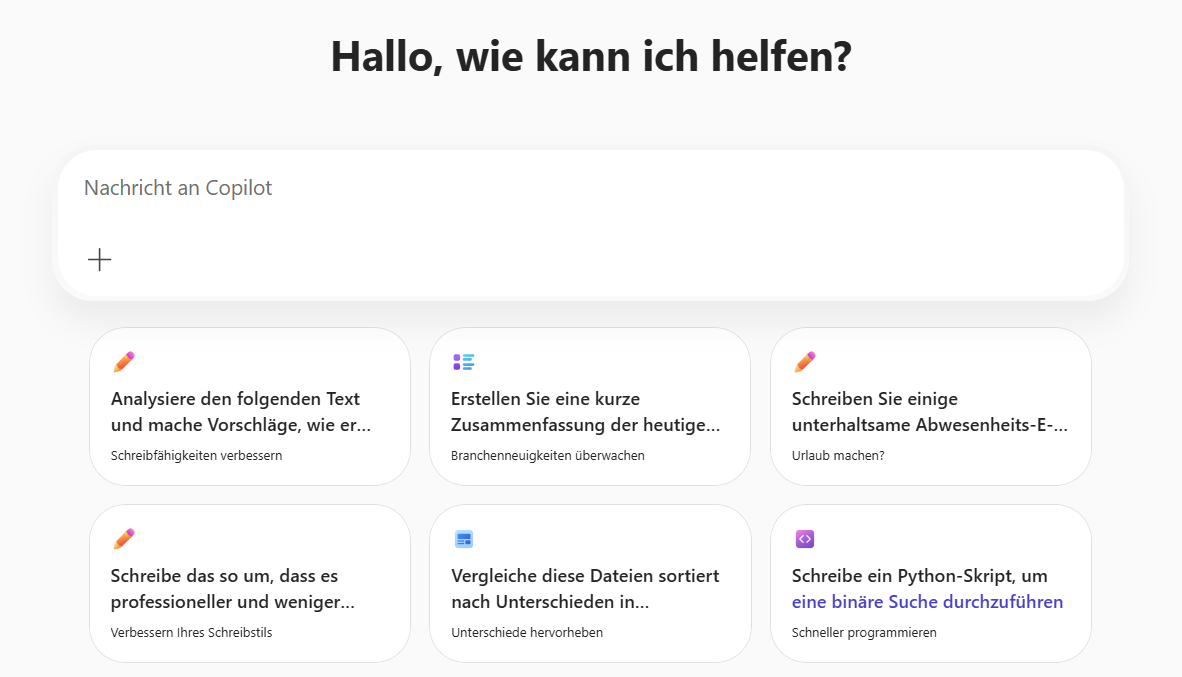Select 'Analysiere den folgenden Text' prompt title
Viewport: 1182px width, 677px height.
point(240,412)
